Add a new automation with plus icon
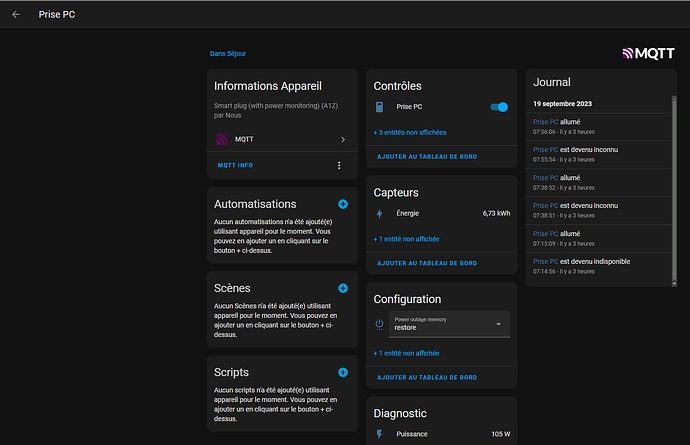690x445 pixels. click(x=343, y=204)
